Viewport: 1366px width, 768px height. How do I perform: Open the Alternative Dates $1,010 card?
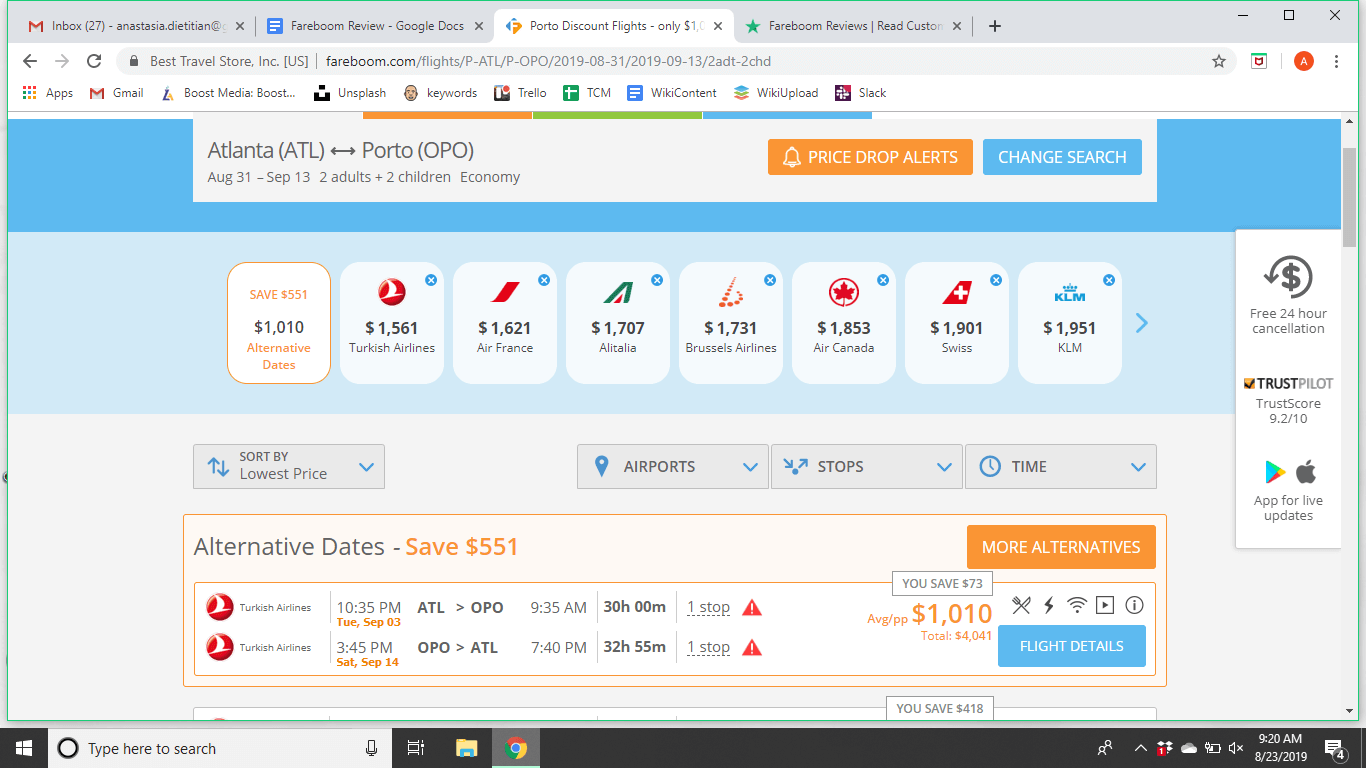pyautogui.click(x=279, y=323)
